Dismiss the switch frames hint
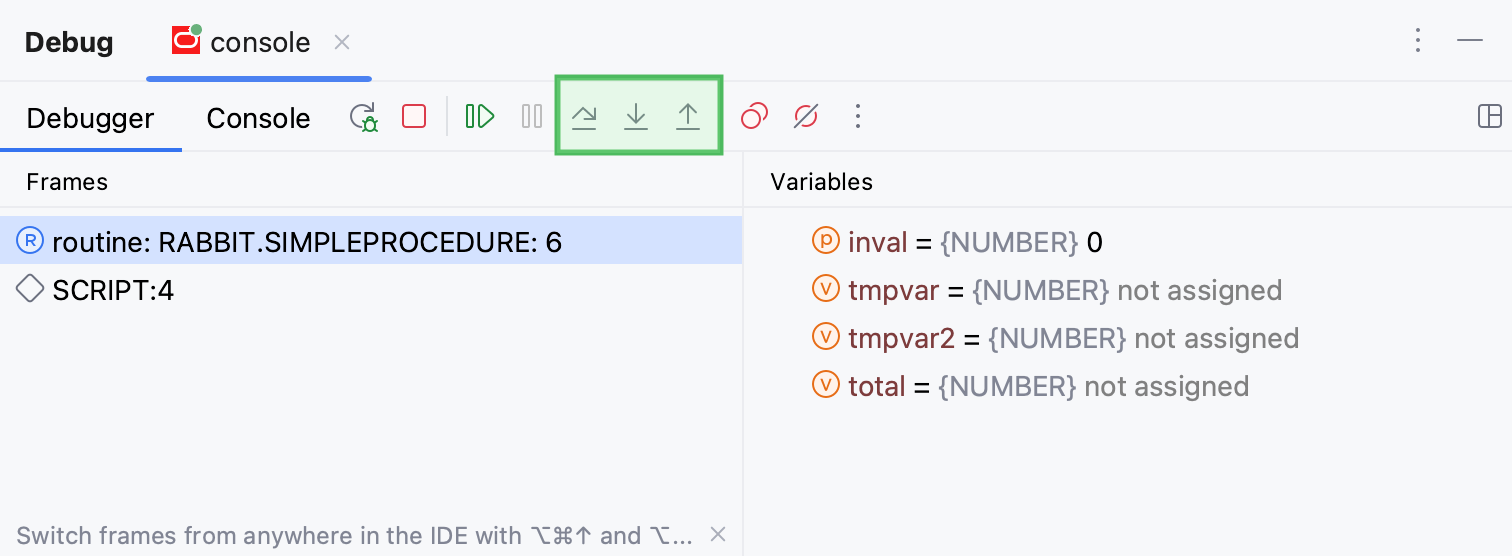1512x556 pixels. [718, 535]
